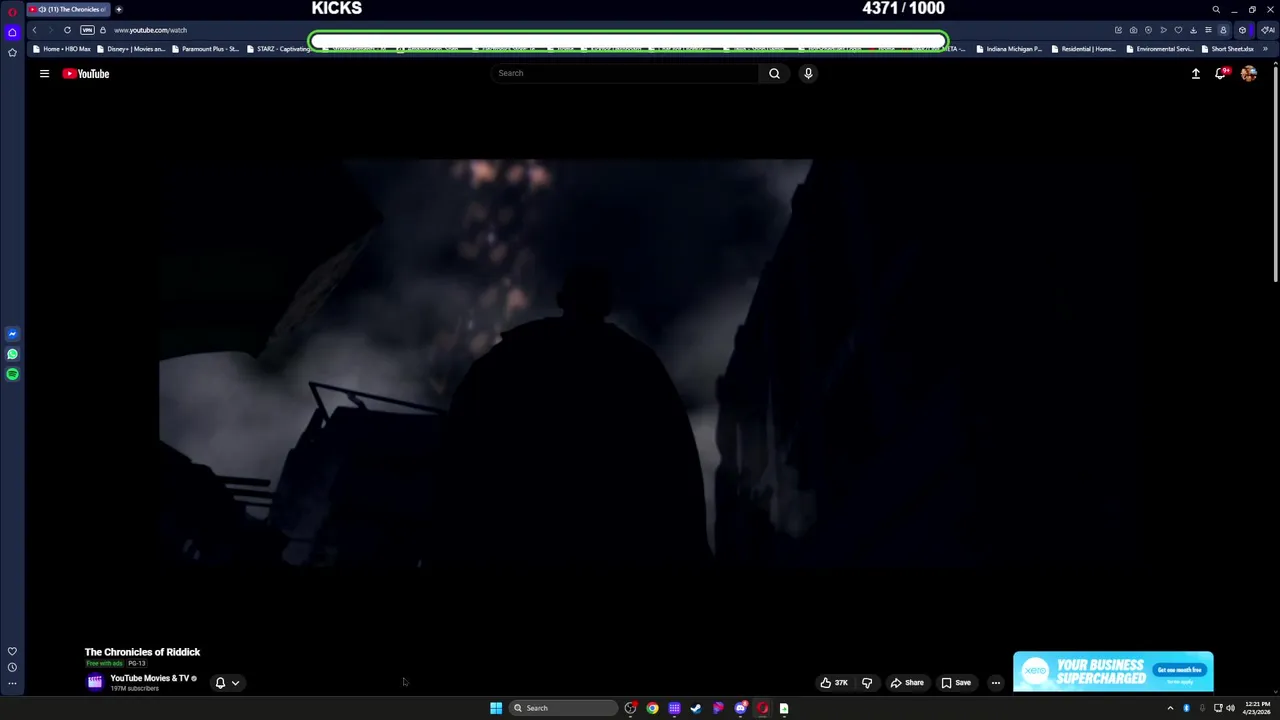The height and width of the screenshot is (720, 1280).
Task: Start voice search with the microphone
Action: [x=808, y=73]
